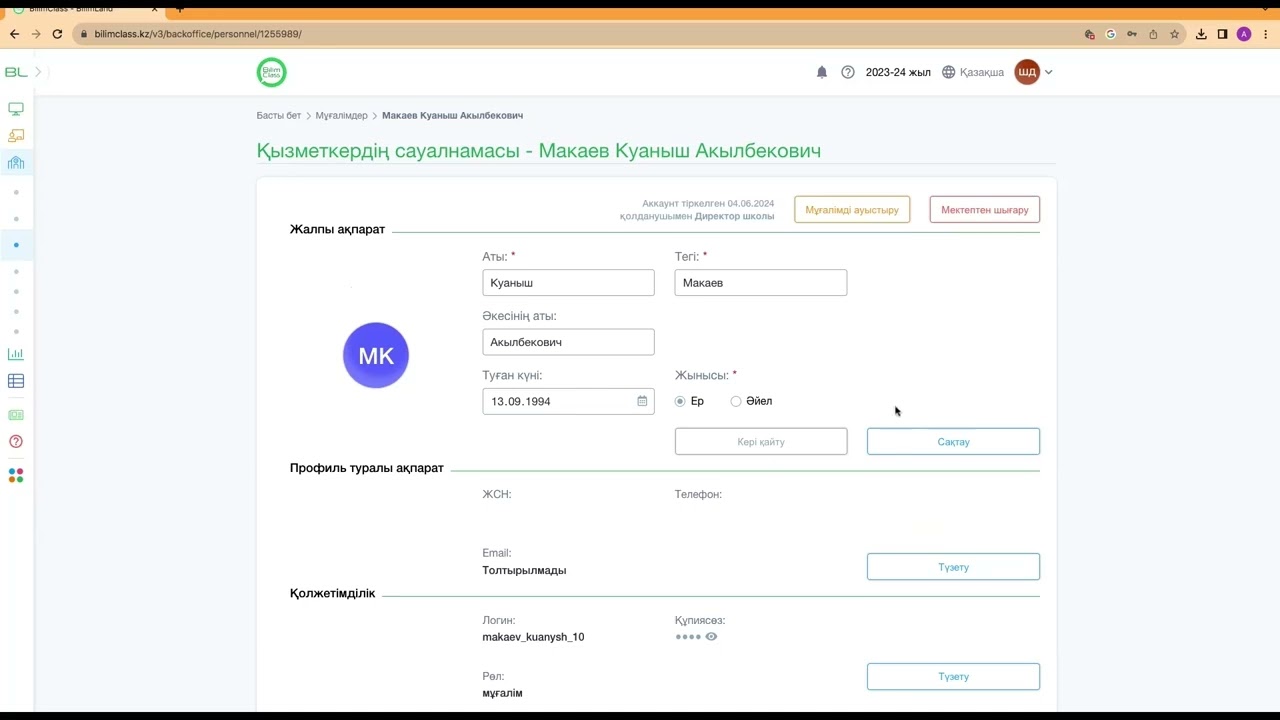
Task: Select the Әйел gender radio button
Action: click(x=736, y=401)
